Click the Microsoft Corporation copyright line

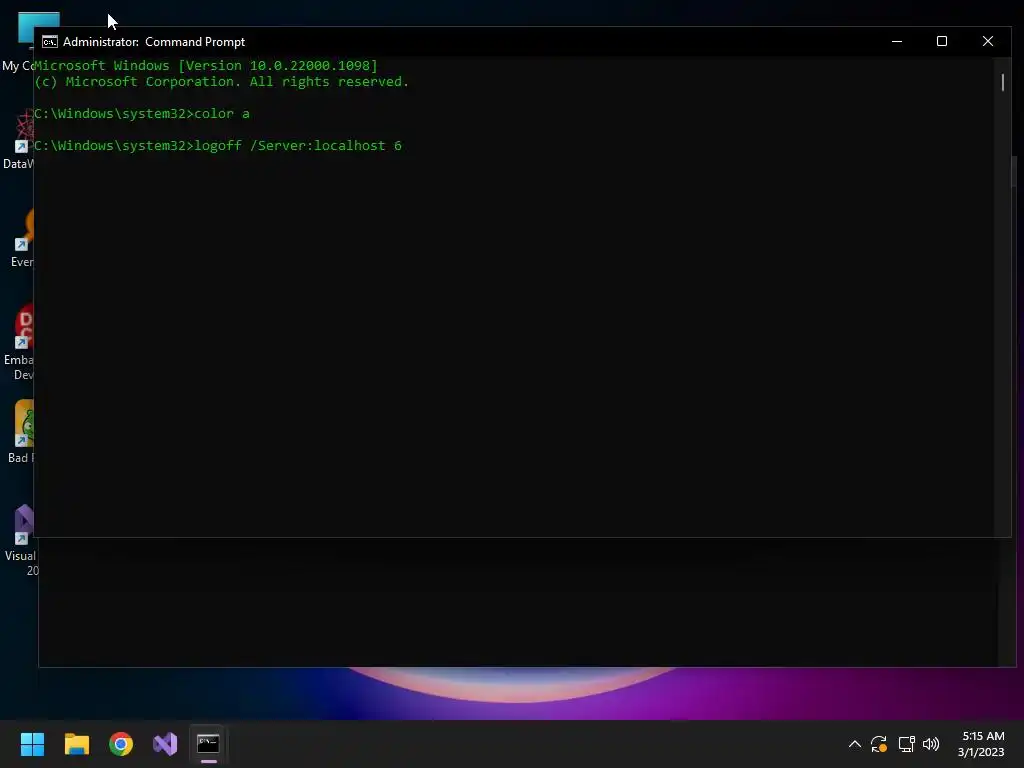coord(221,82)
